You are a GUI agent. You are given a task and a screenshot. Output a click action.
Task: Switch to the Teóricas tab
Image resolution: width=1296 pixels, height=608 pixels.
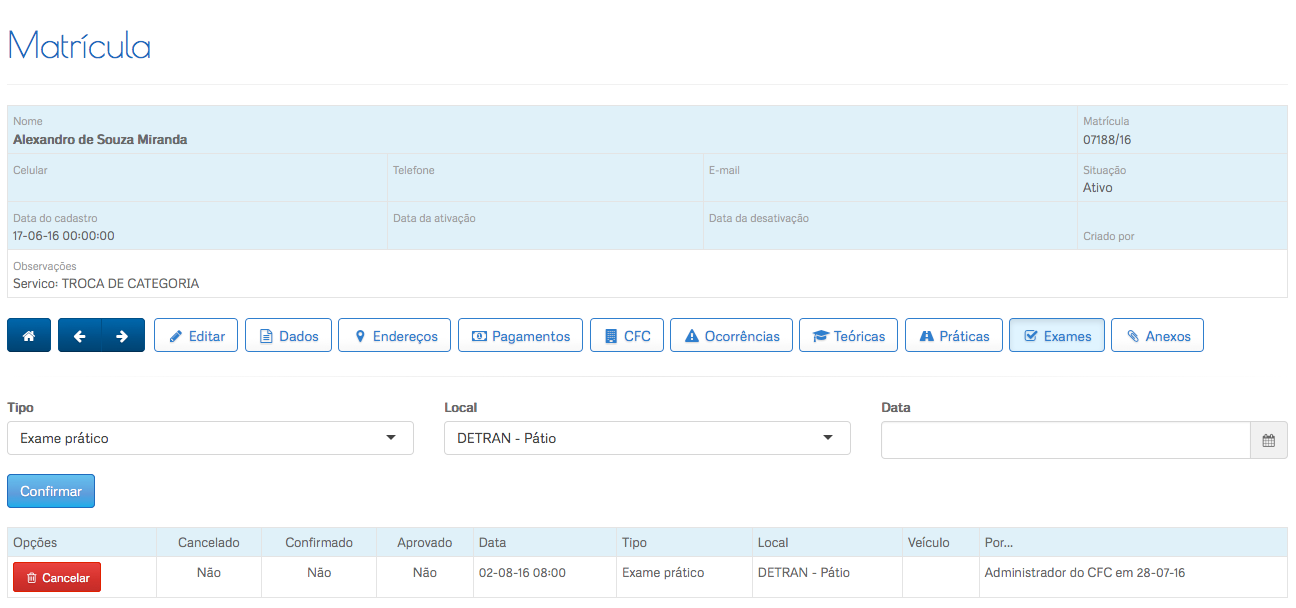click(848, 336)
